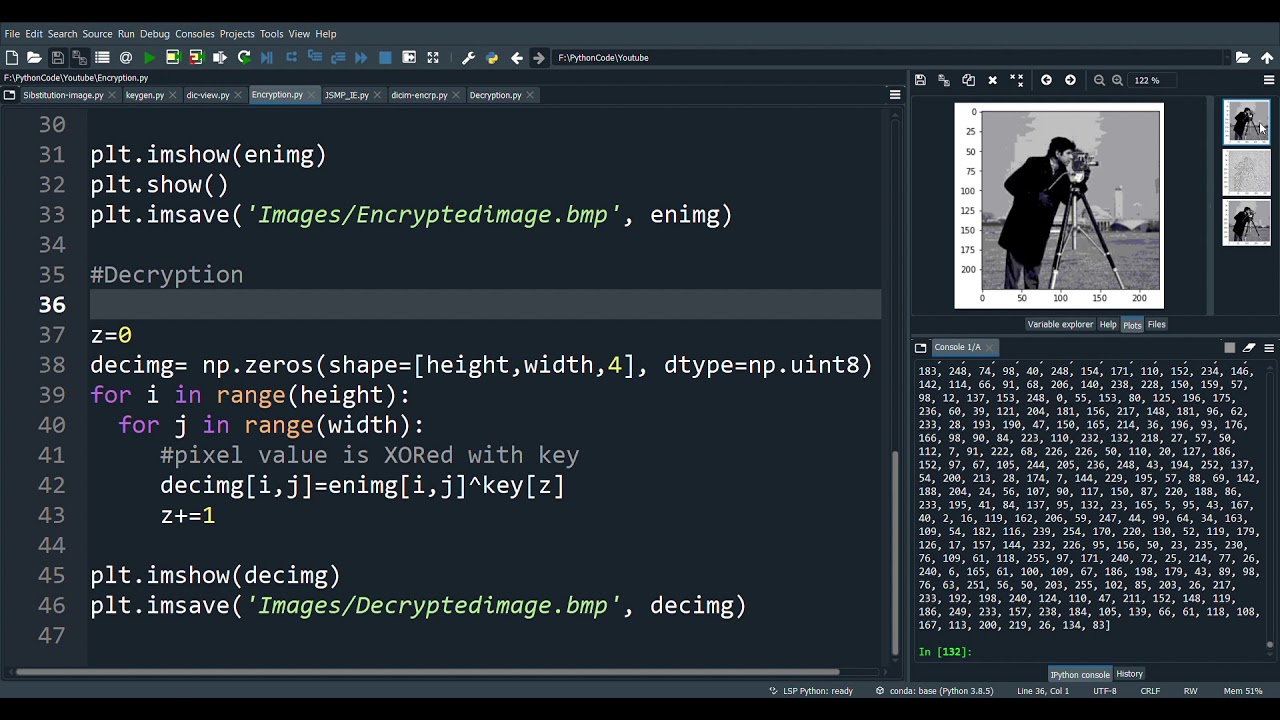The image size is (1280, 720).
Task: Re-run last script icon
Action: tap(244, 58)
